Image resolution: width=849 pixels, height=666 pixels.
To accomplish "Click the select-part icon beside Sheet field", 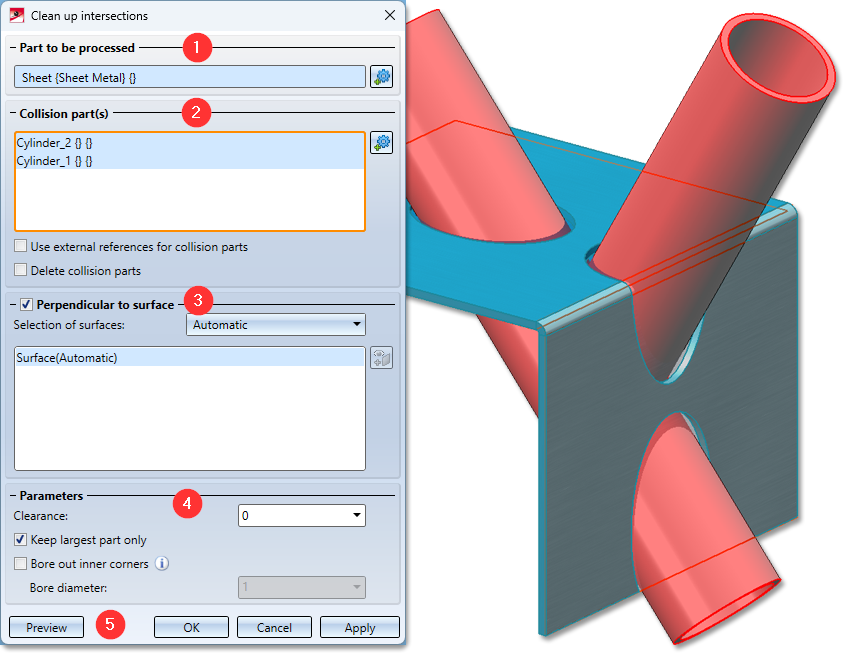I will point(381,77).
